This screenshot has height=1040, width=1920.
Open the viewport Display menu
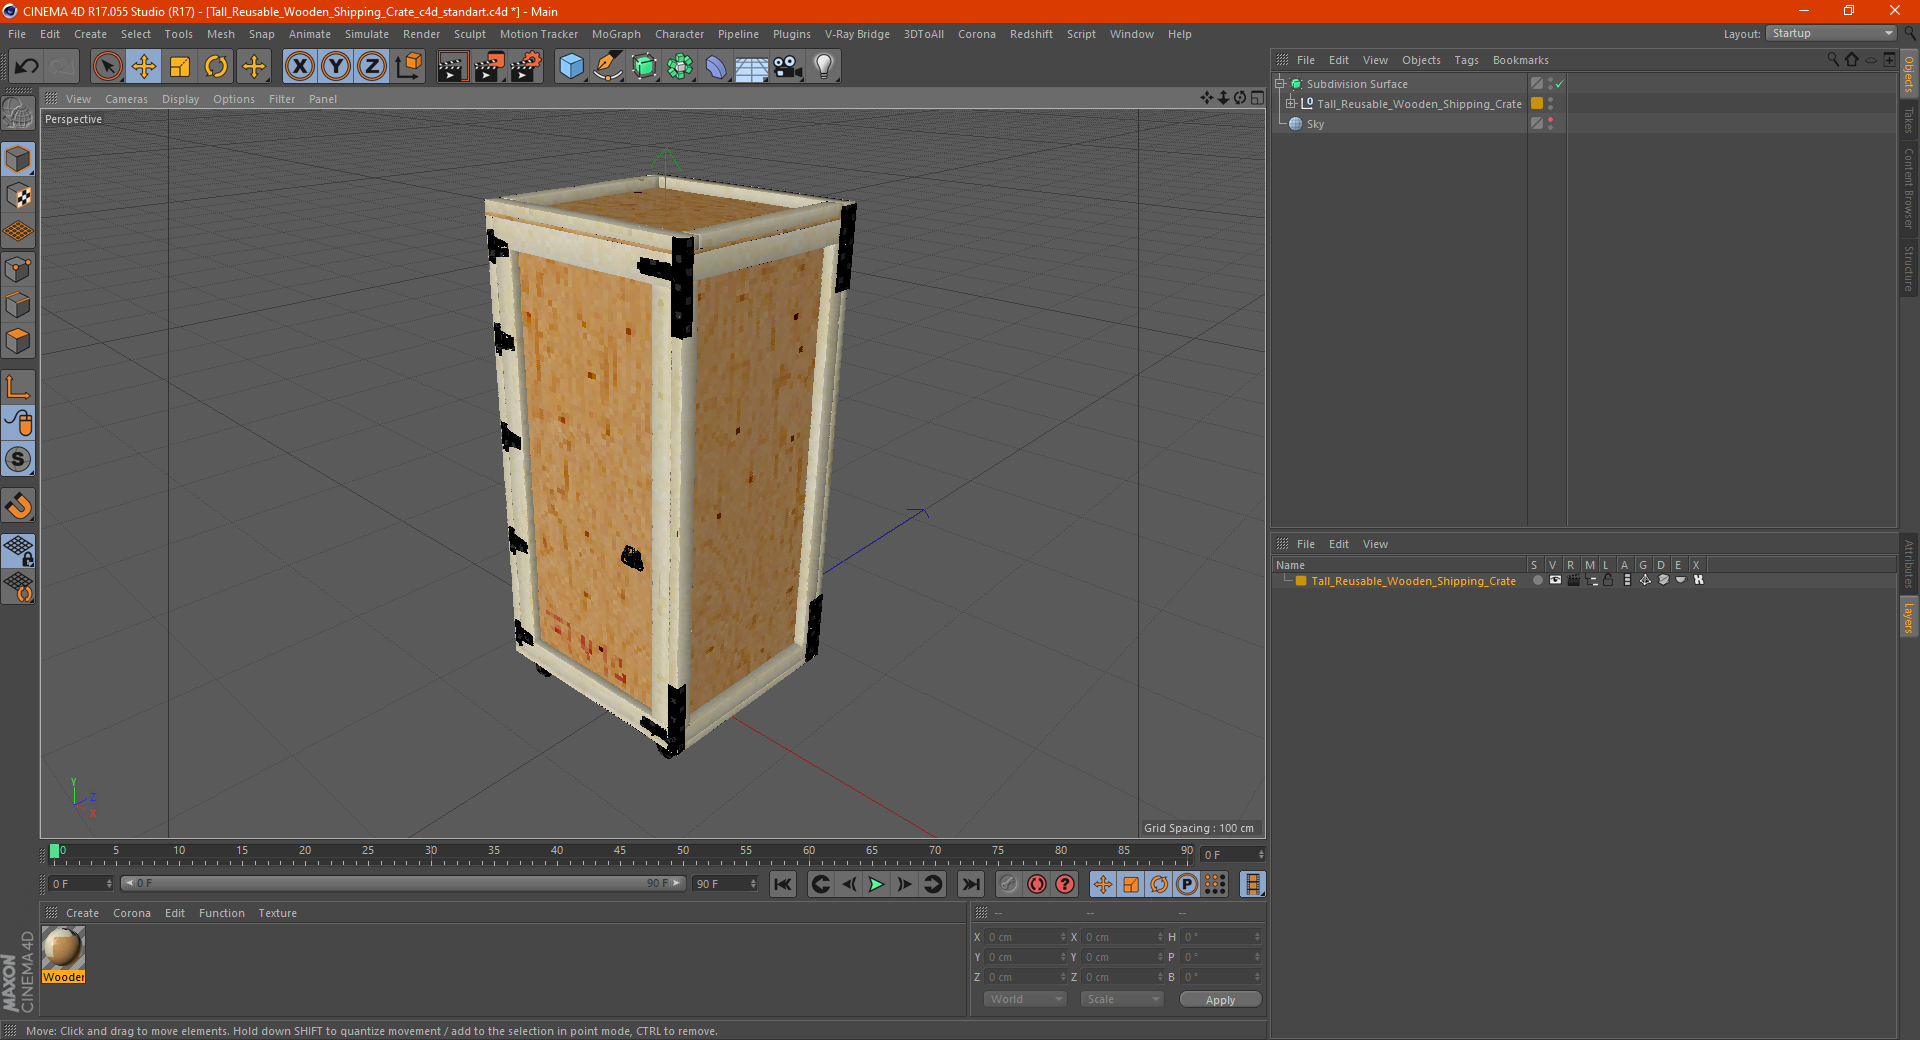[180, 99]
